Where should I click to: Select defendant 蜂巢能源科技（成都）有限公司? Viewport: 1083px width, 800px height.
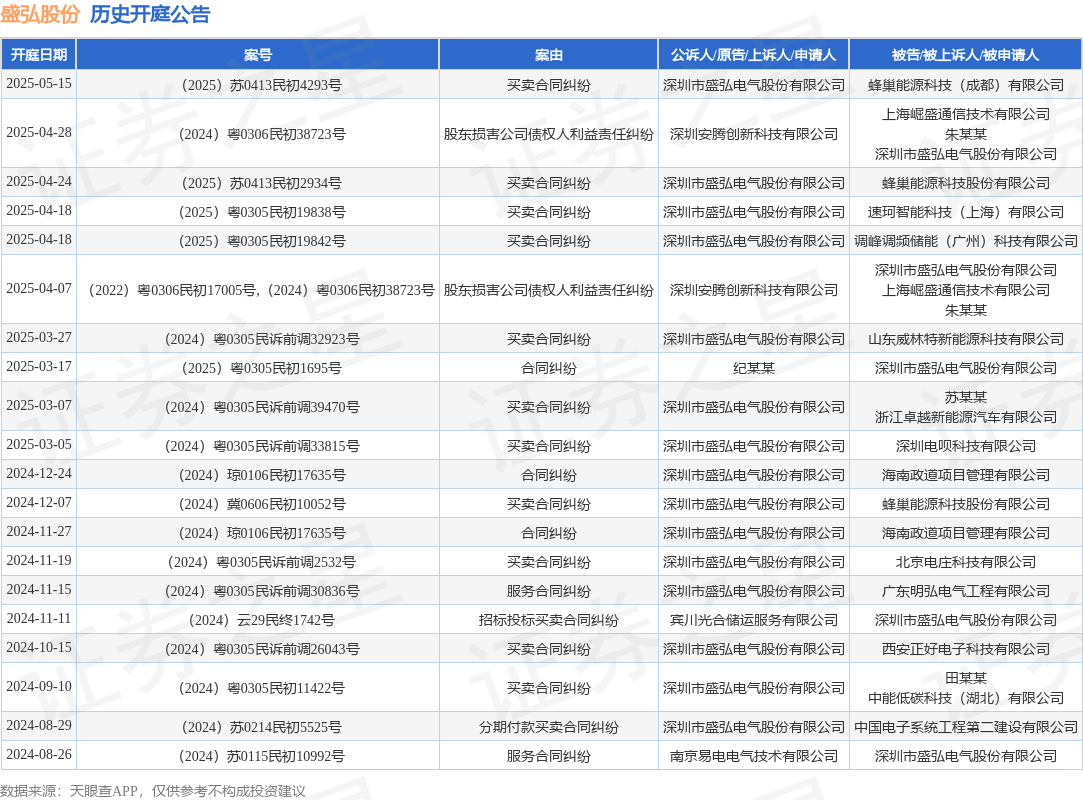966,85
